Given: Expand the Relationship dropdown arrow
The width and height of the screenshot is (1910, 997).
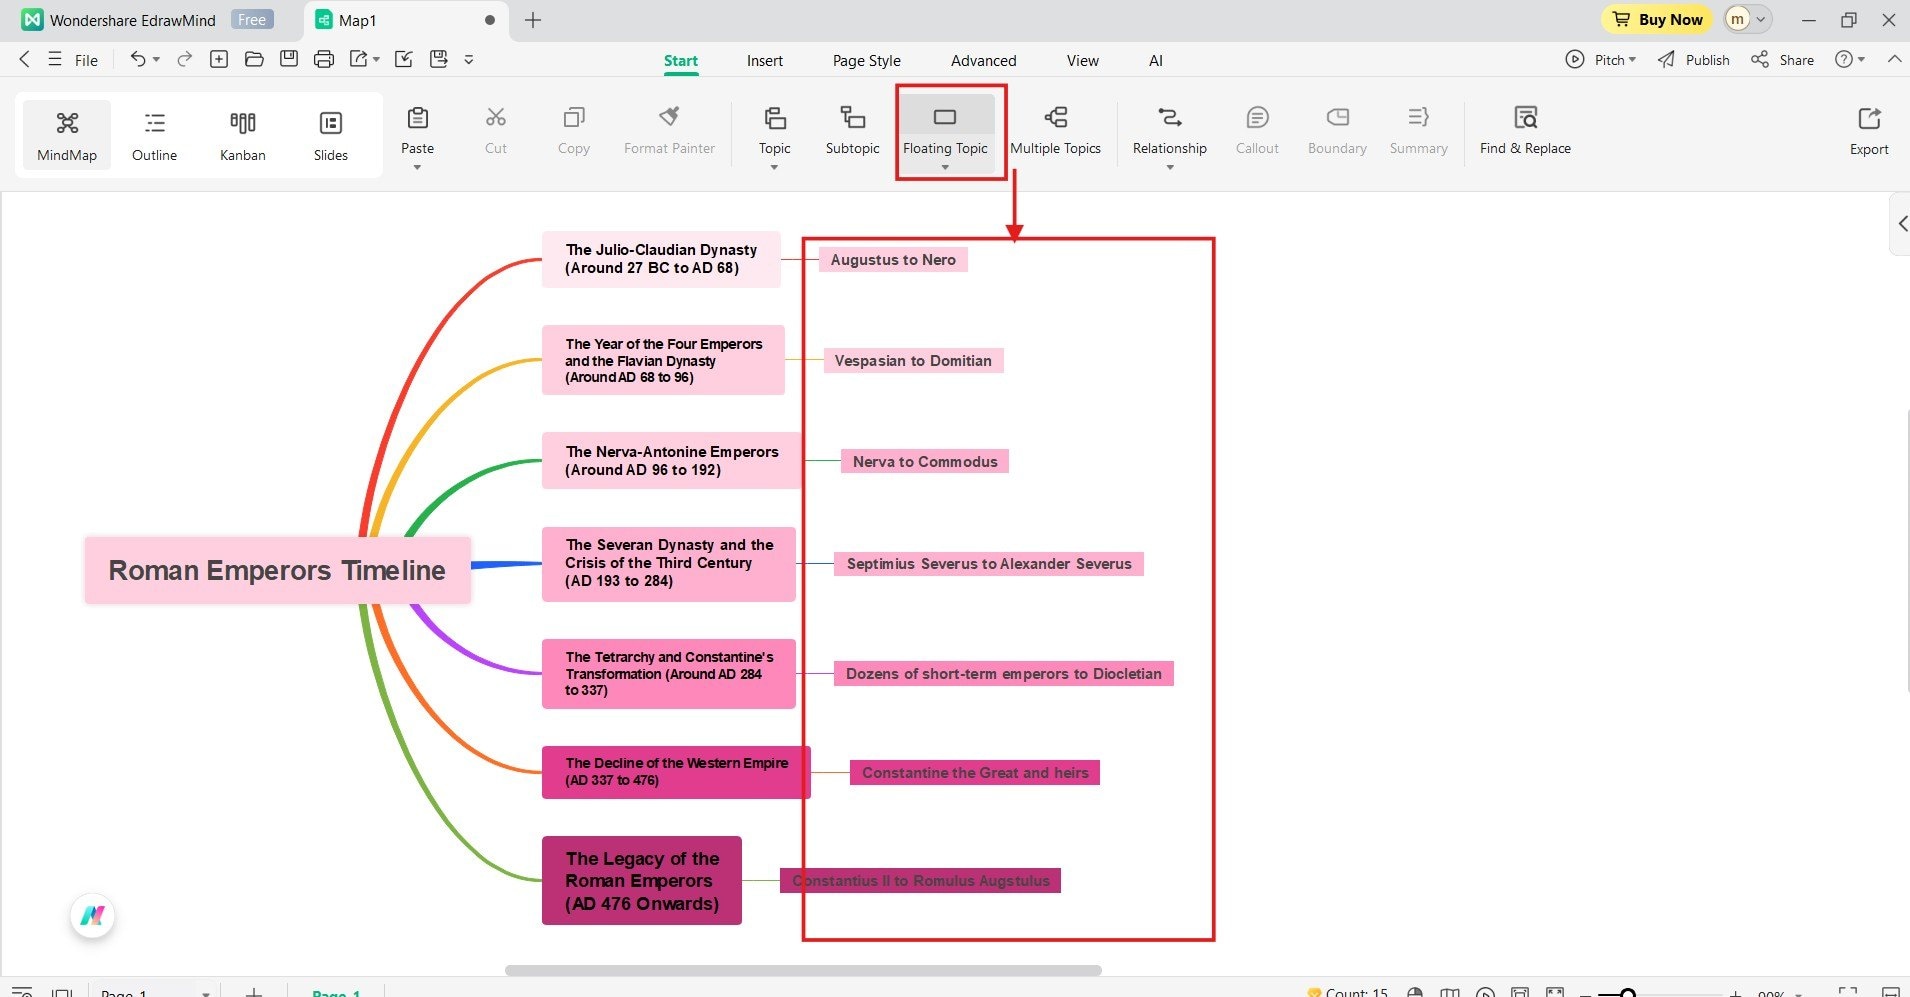Looking at the screenshot, I should 1170,167.
